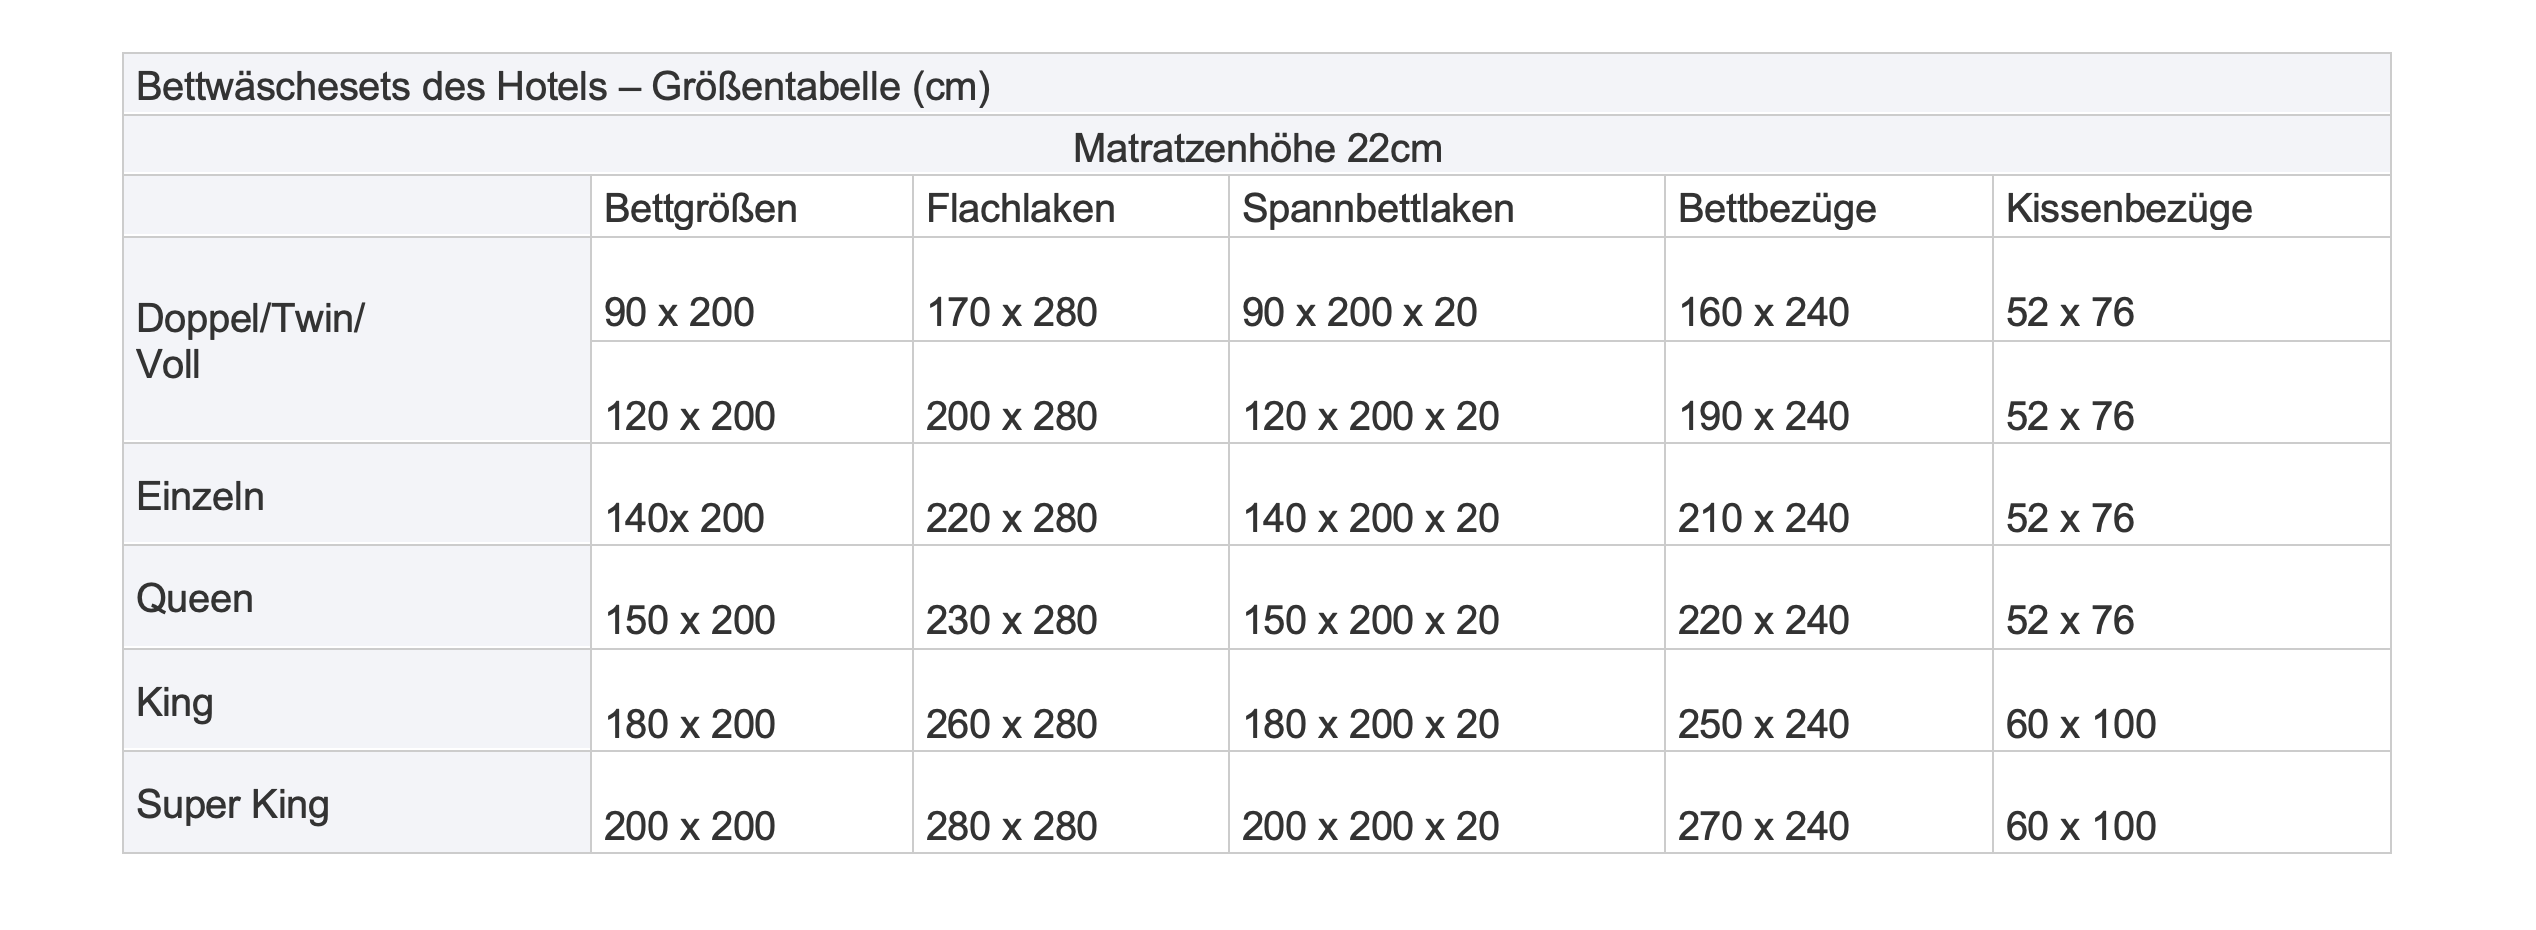
Task: Click the "Bettgrößen" column header
Action: [x=700, y=209]
